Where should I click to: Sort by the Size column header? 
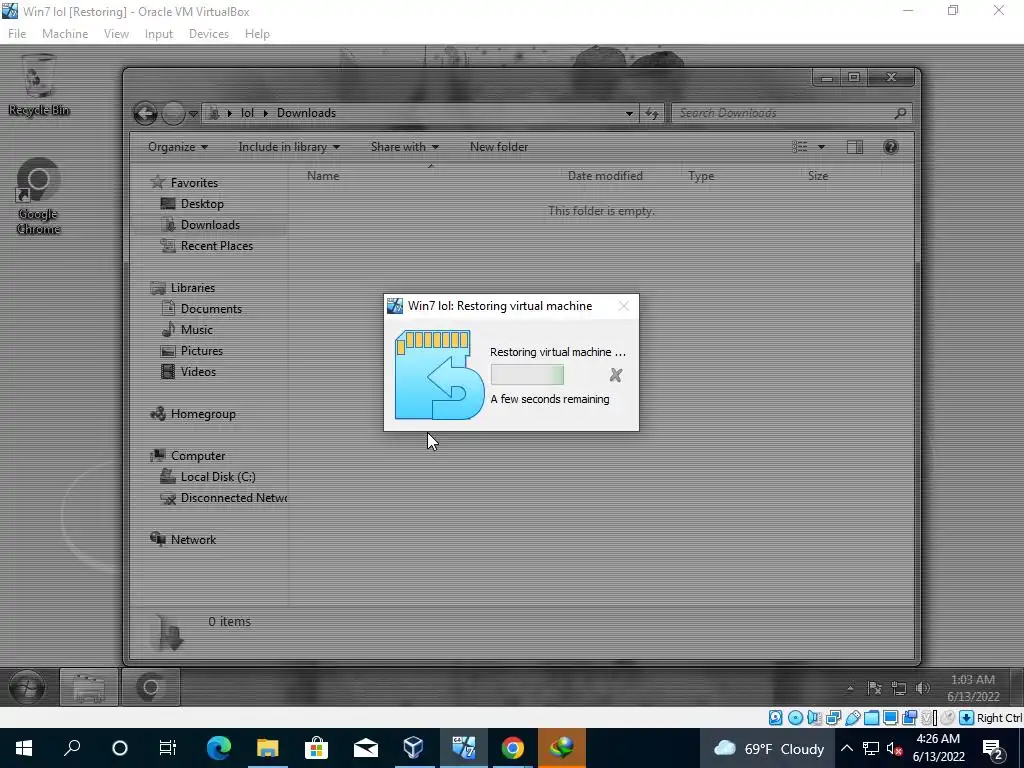pyautogui.click(x=818, y=176)
